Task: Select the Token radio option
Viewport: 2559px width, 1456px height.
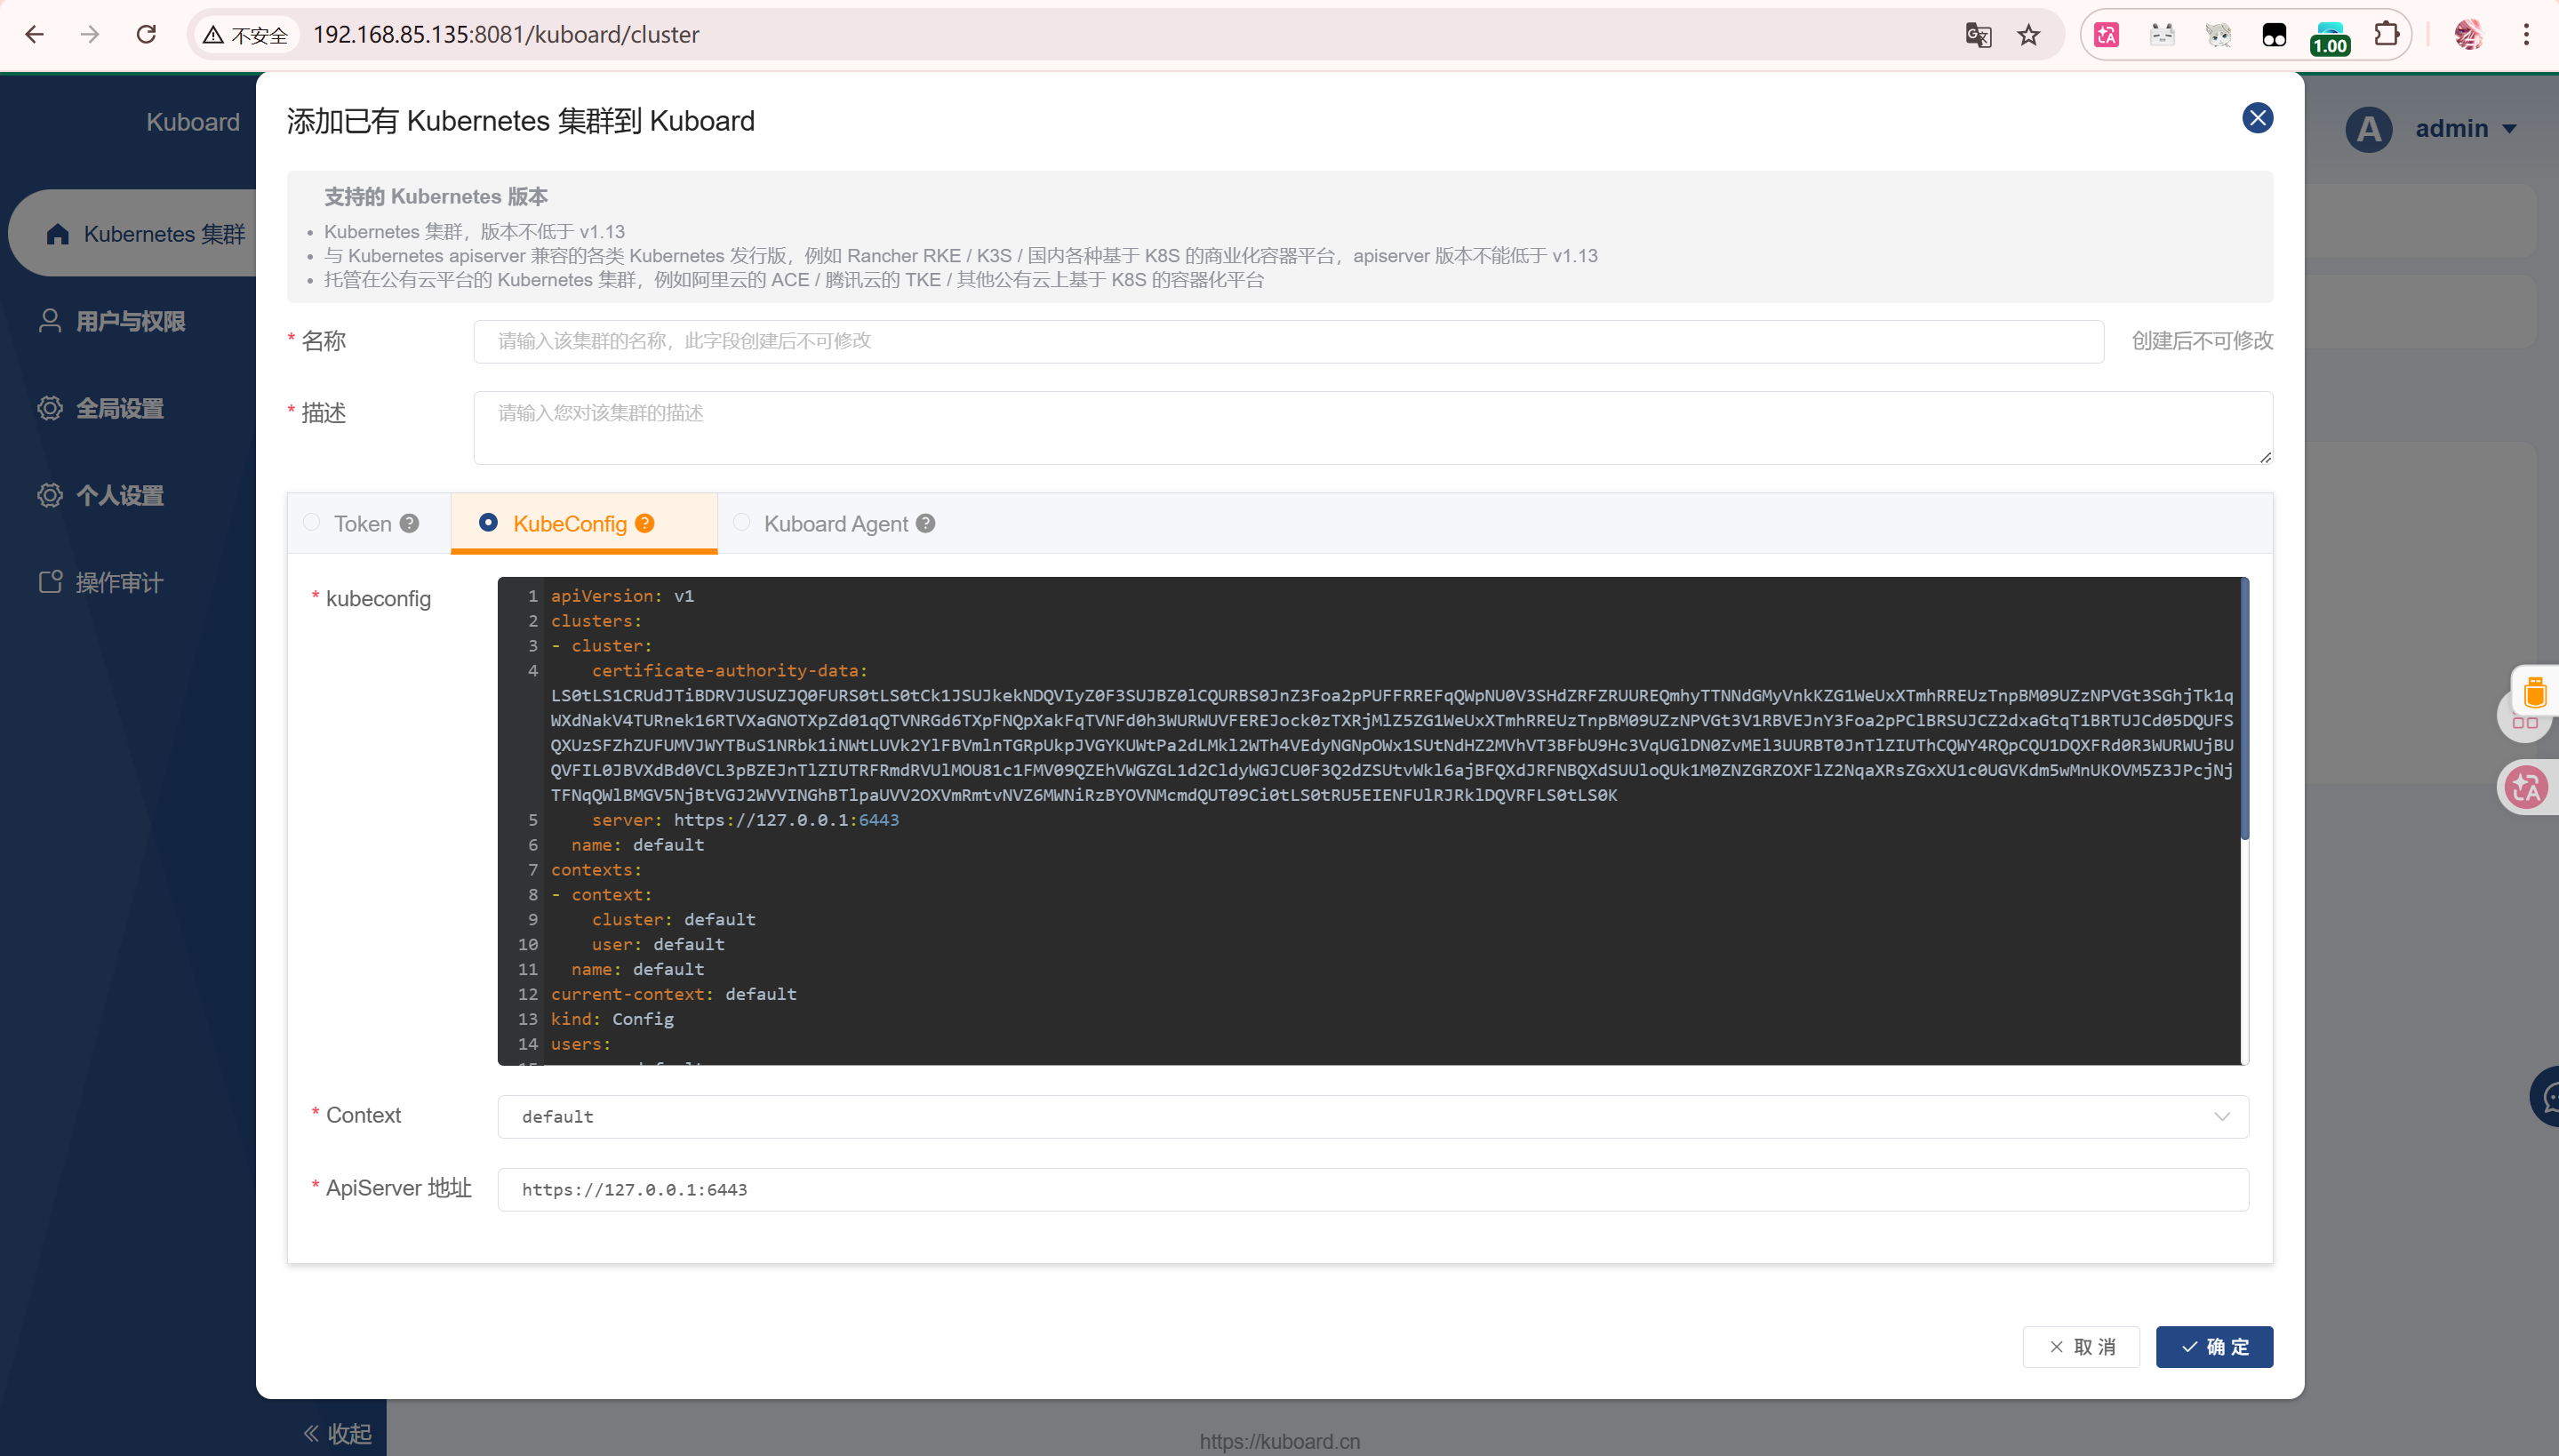Action: tap(312, 522)
